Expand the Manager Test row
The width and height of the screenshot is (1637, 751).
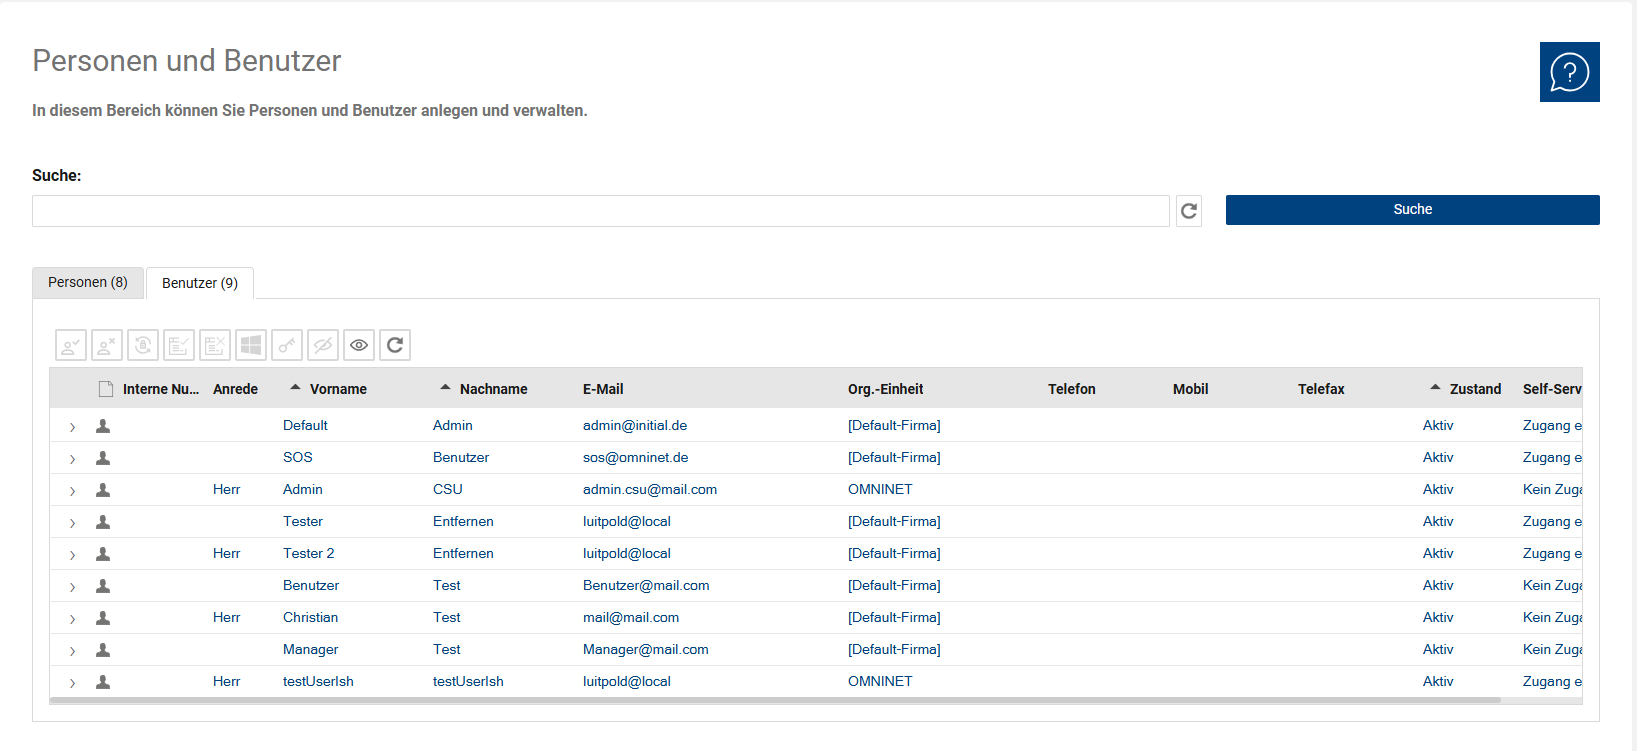pyautogui.click(x=72, y=651)
